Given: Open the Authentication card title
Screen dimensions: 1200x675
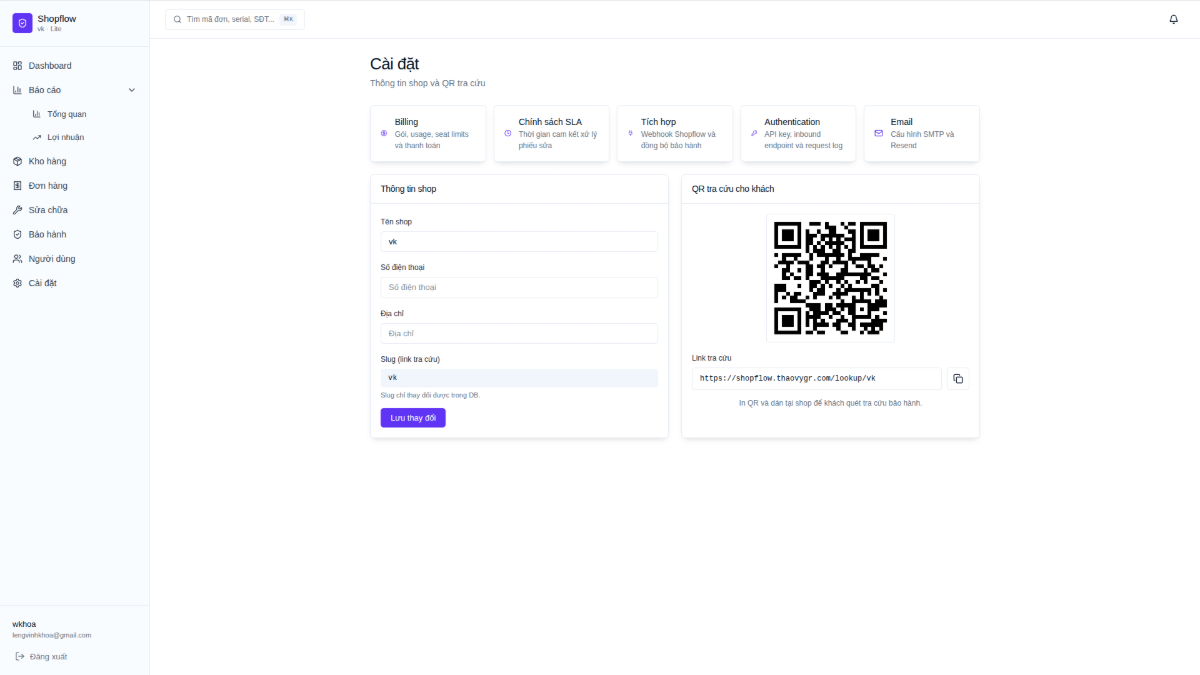Looking at the screenshot, I should click(x=792, y=122).
